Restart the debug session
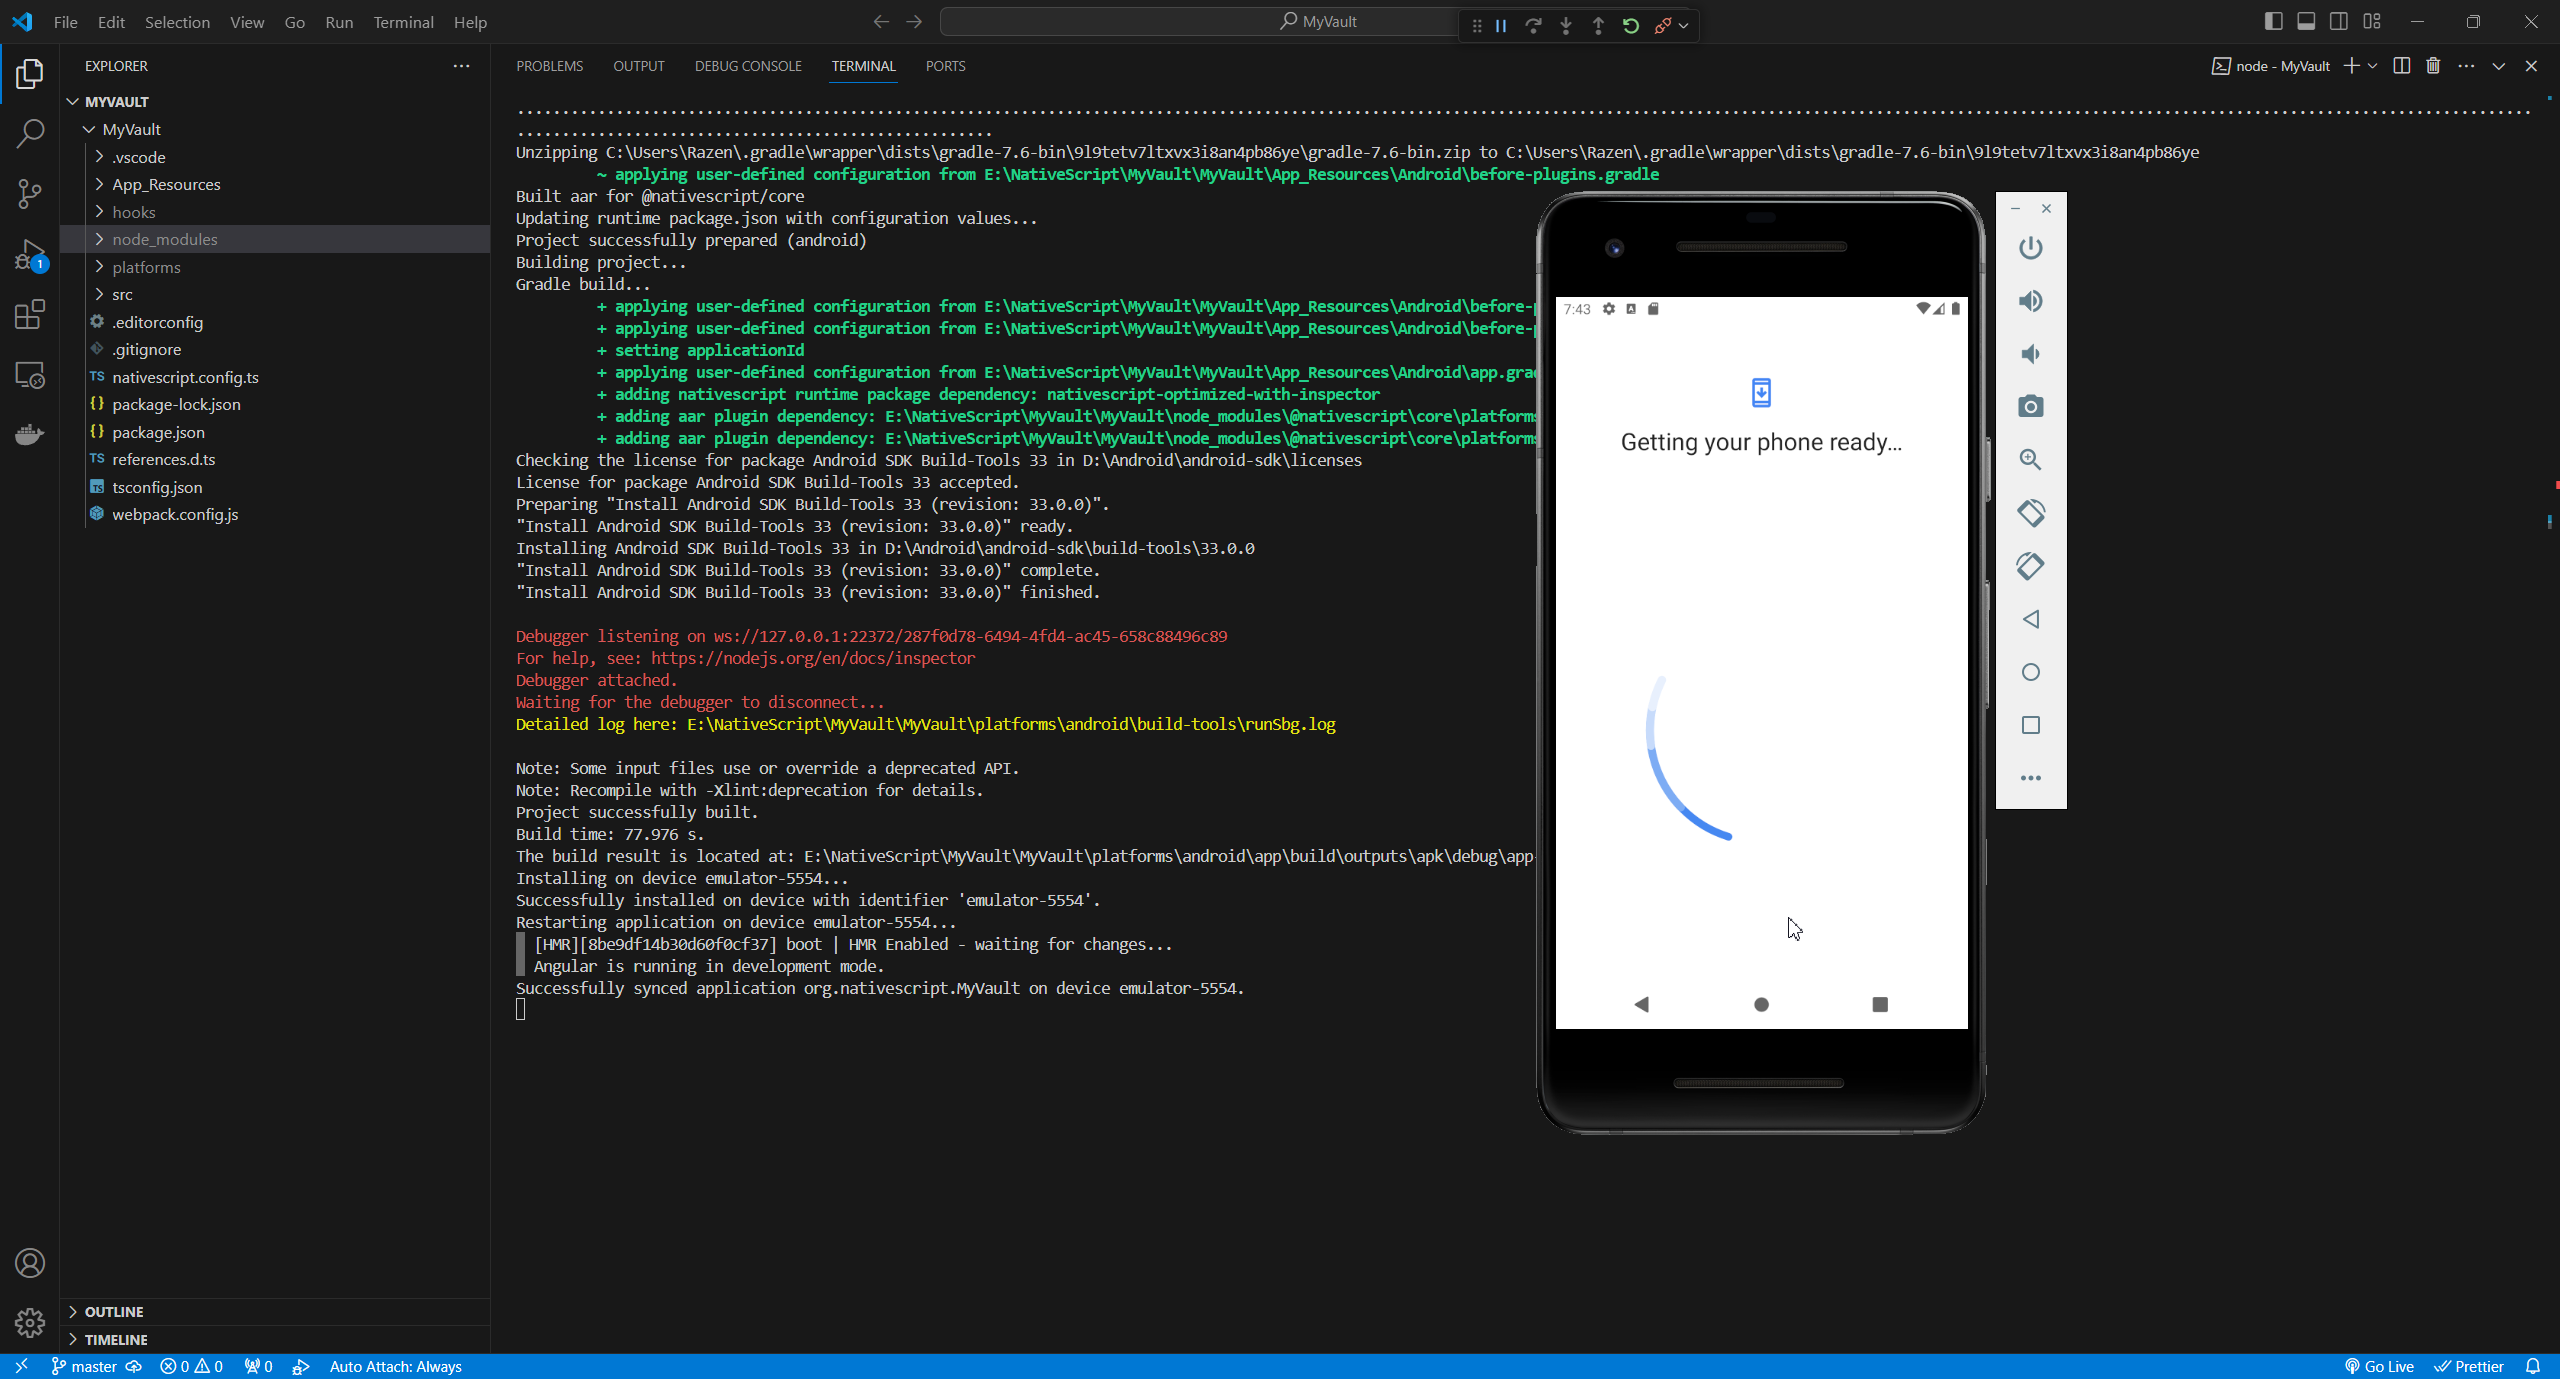 (x=1631, y=26)
